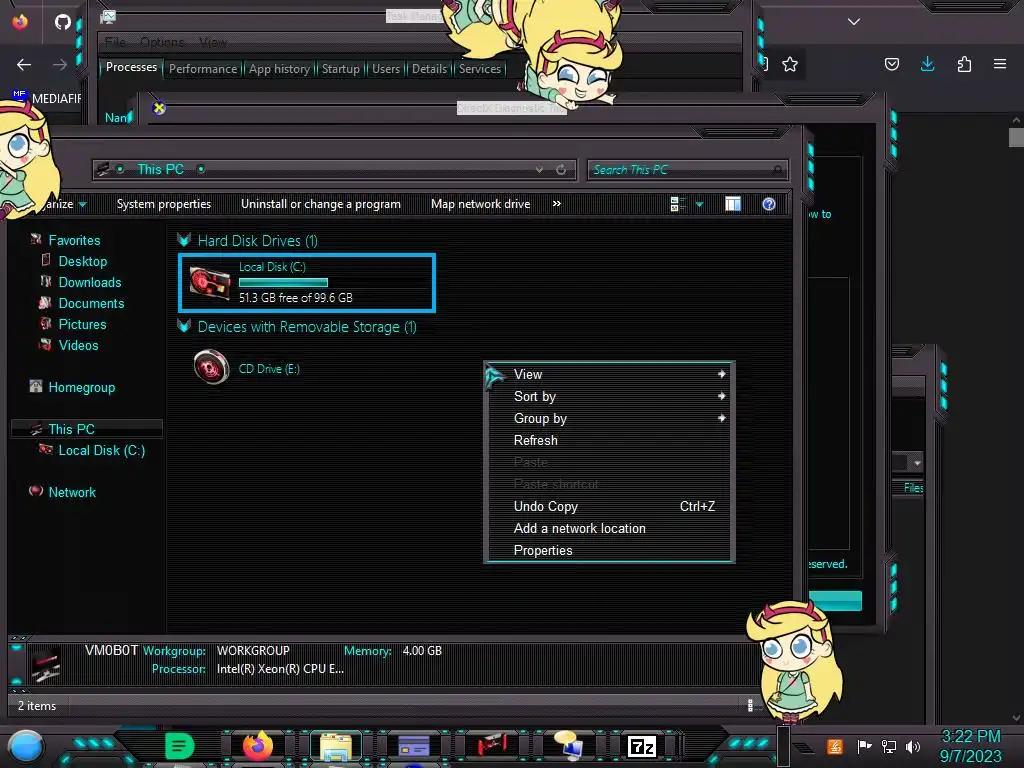Switch to Processes tab in Task Manager

click(131, 67)
